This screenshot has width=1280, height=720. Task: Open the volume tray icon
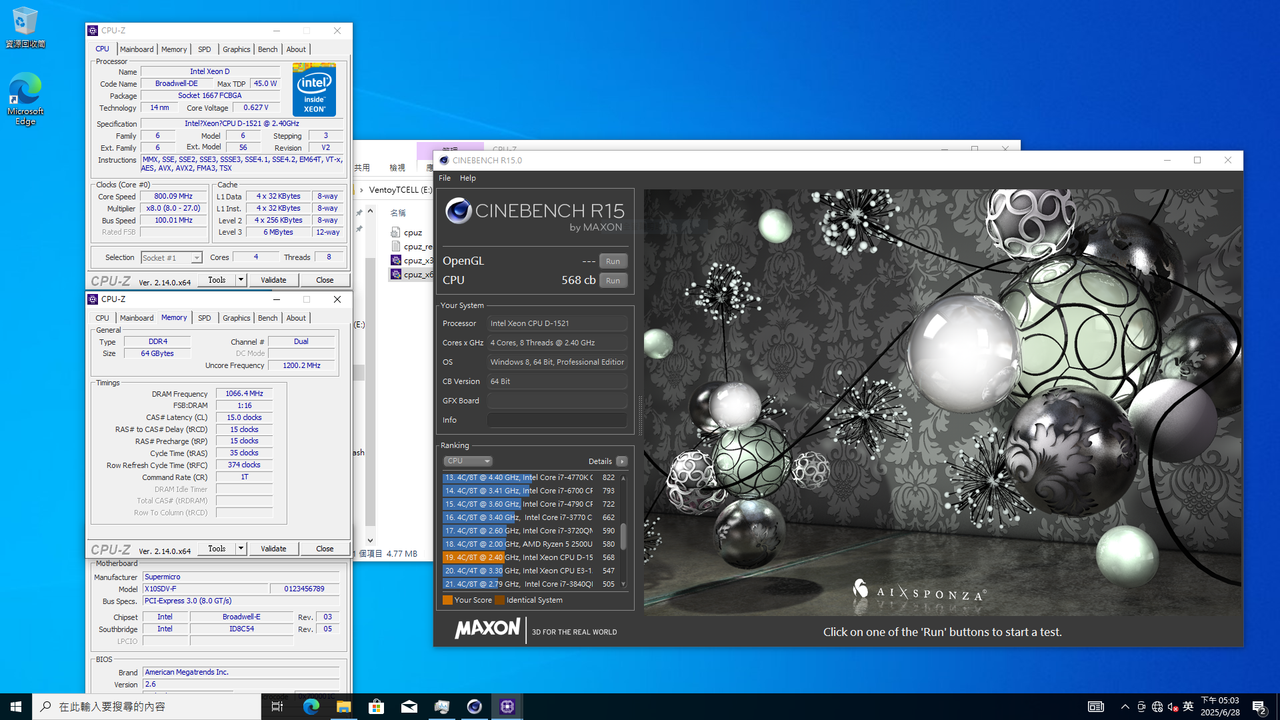click(1173, 707)
